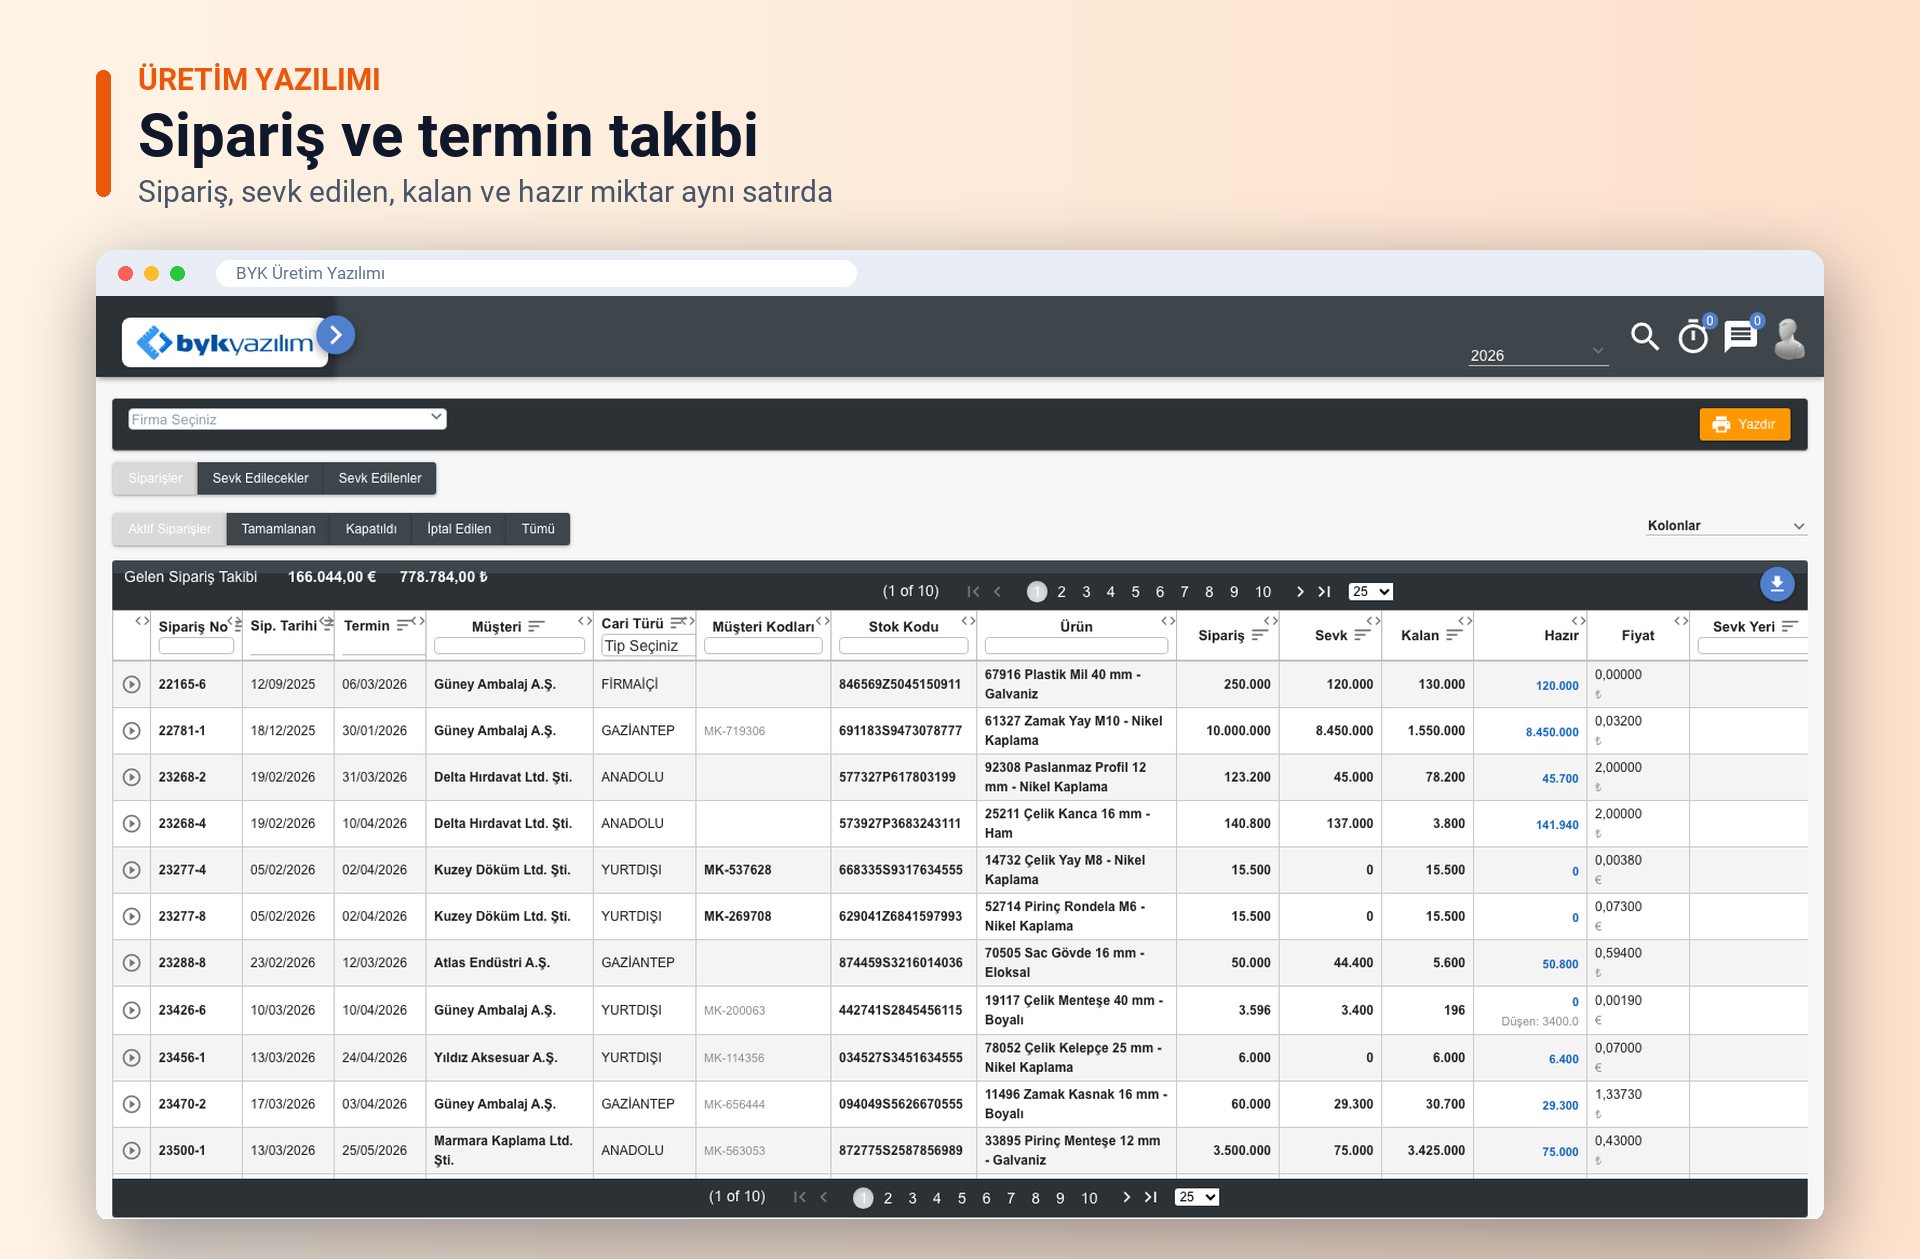Open the Kolonlar columns dropdown
Image resolution: width=1920 pixels, height=1259 pixels.
(x=1726, y=526)
